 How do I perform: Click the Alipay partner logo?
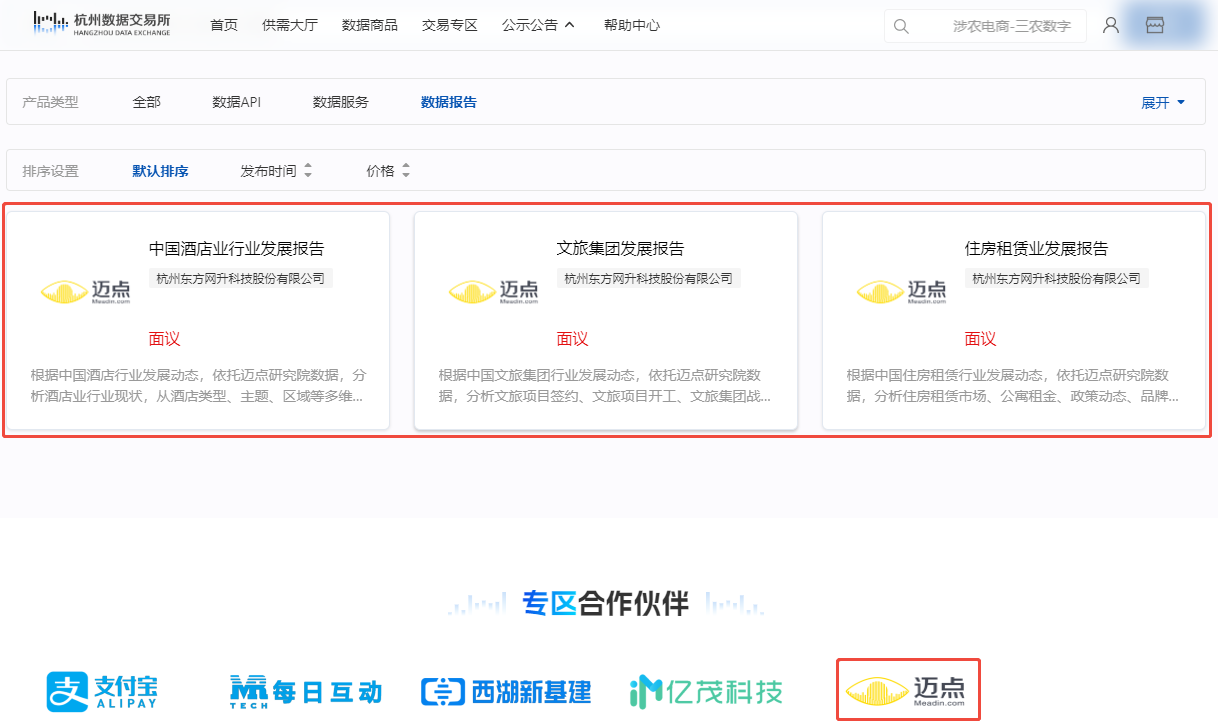point(103,690)
